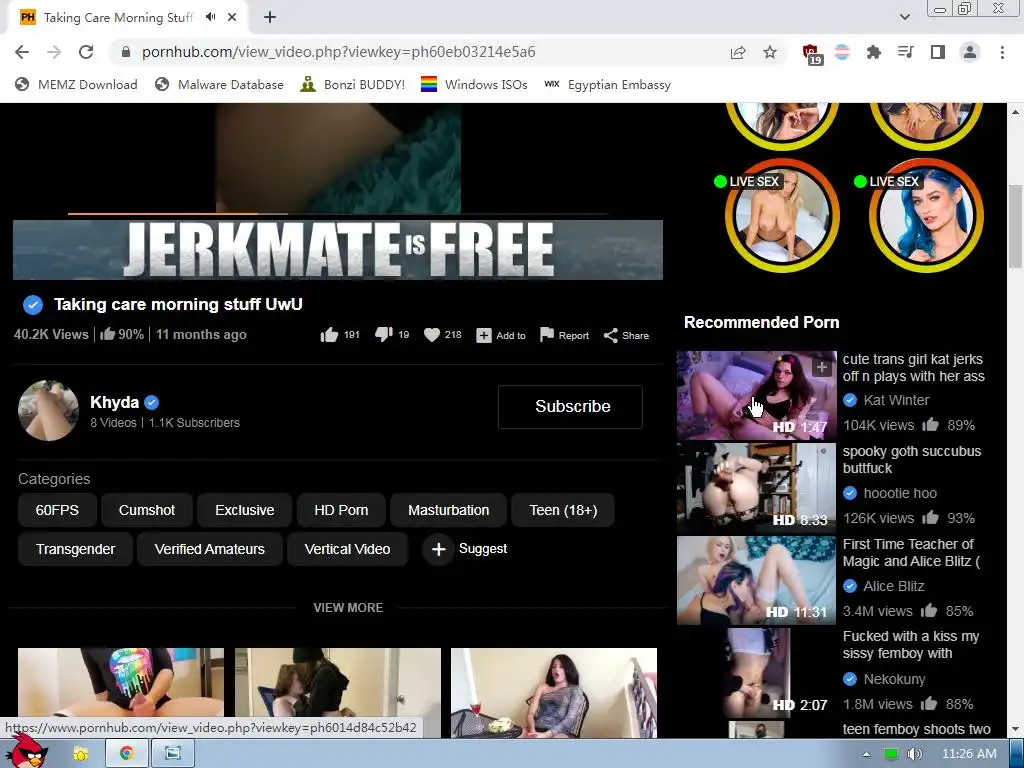Open the uBlock extension icon with badge 19
Viewport: 1024px width, 768px height.
coord(812,54)
